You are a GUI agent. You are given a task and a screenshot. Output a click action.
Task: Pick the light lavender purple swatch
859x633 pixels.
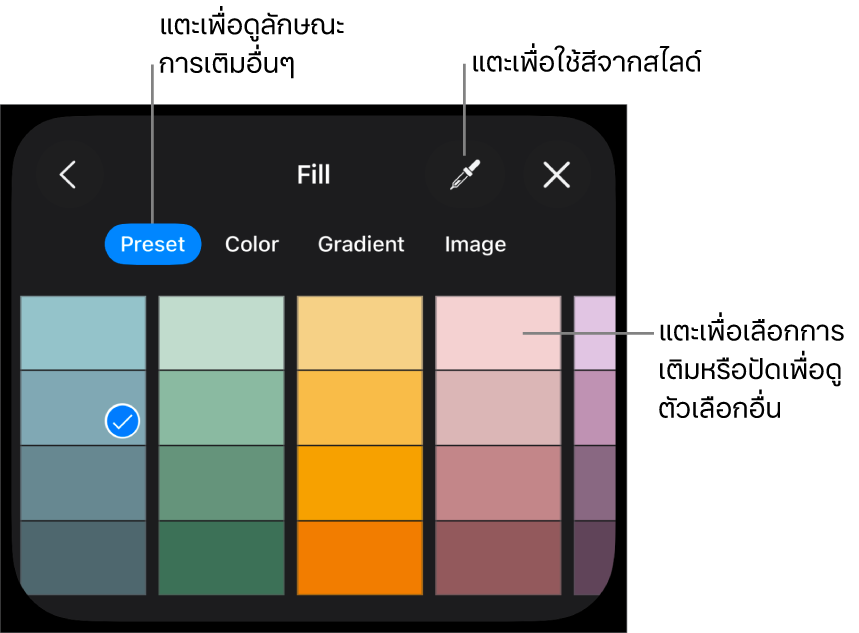[x=594, y=333]
